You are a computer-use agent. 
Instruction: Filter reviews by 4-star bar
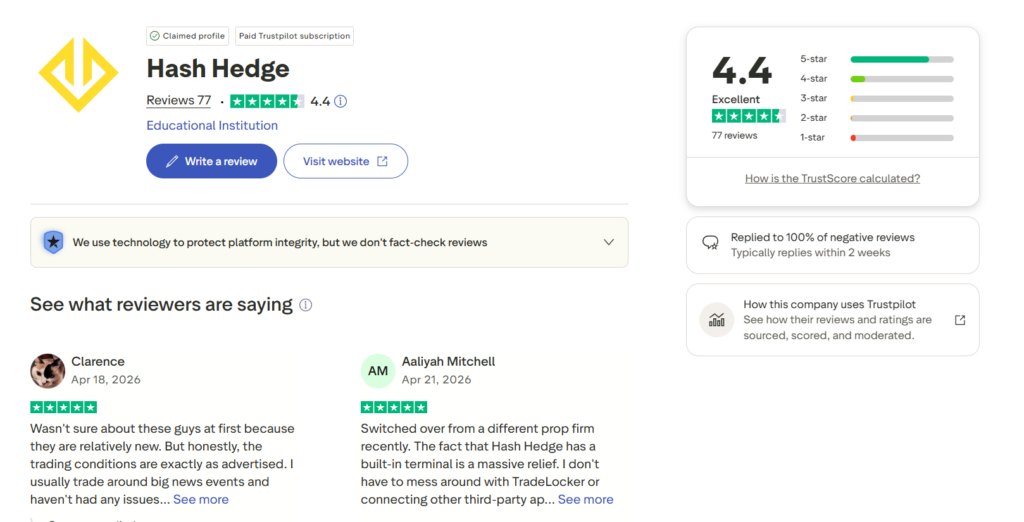coord(876,79)
